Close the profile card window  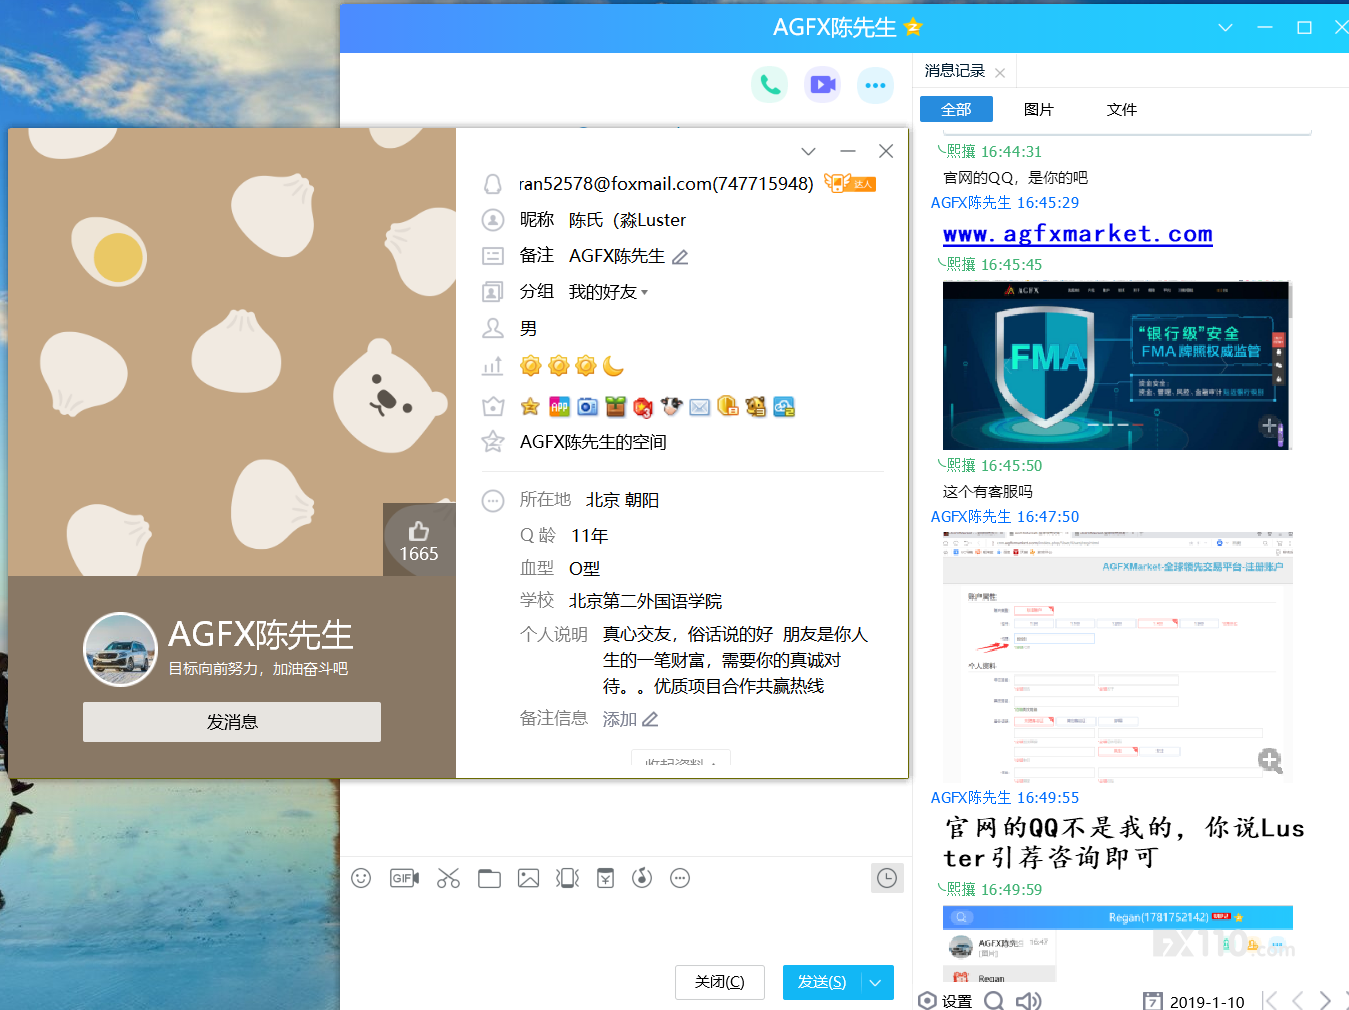pyautogui.click(x=886, y=151)
